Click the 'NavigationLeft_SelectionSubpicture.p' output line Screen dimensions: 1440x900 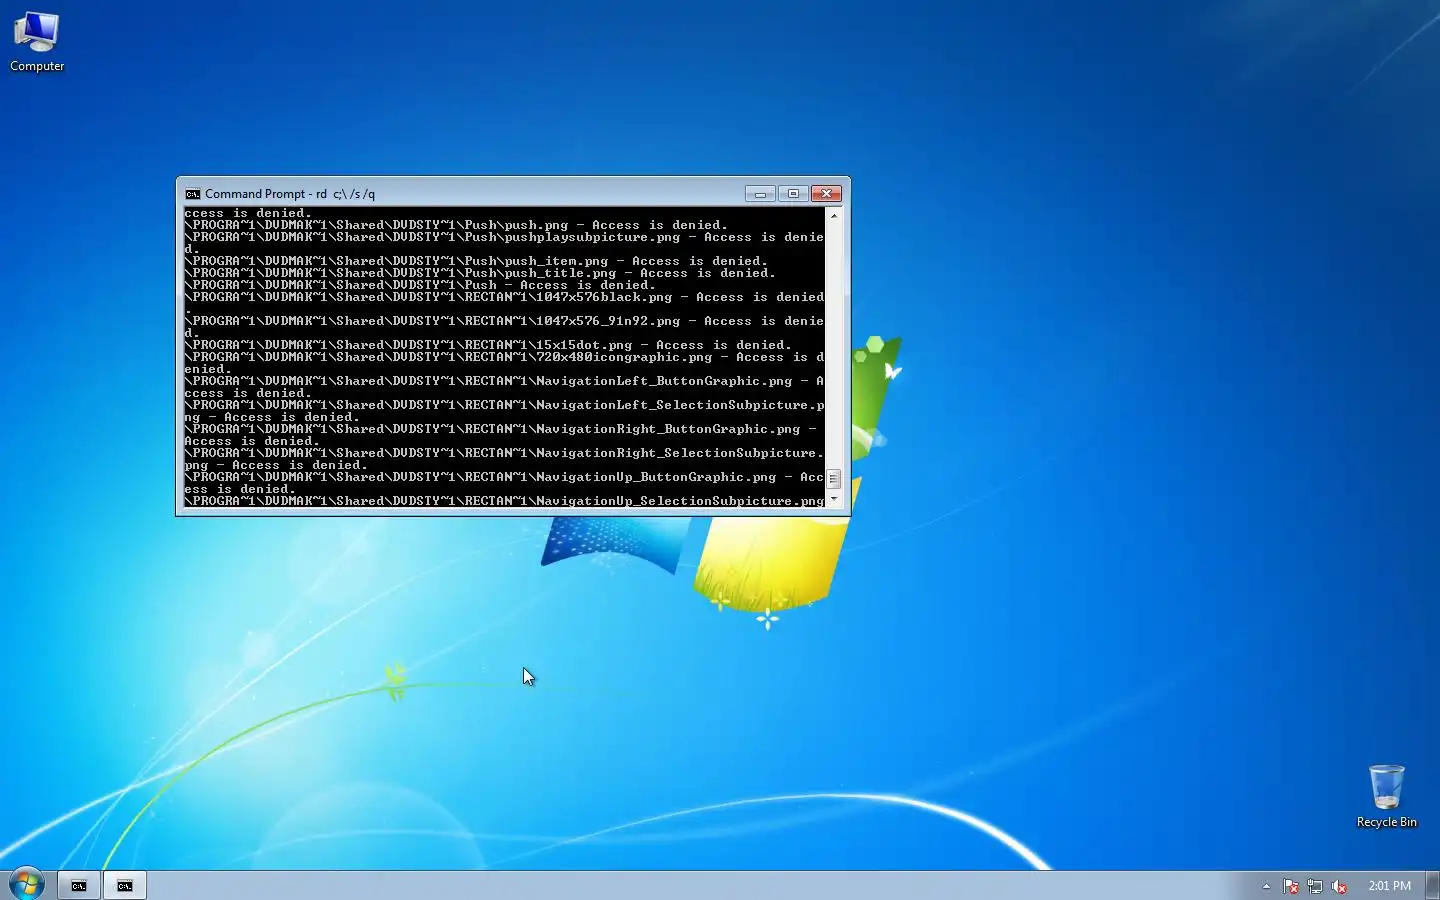(504, 405)
